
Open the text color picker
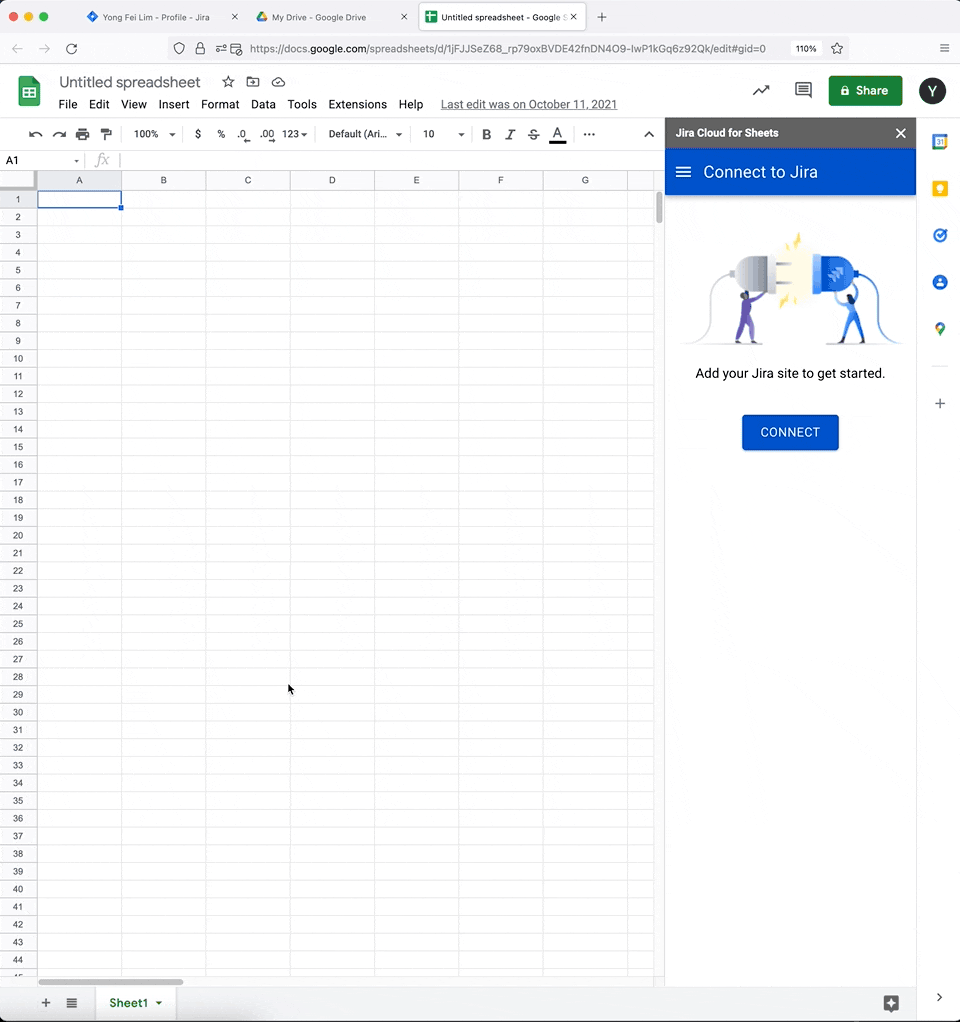[557, 134]
